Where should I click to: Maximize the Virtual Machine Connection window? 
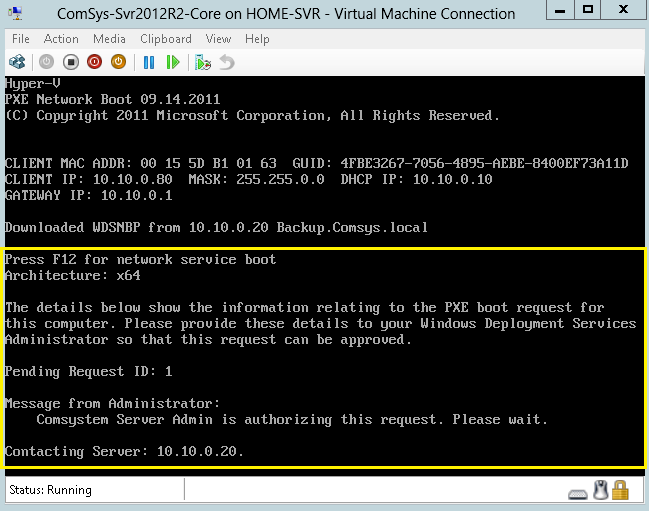coord(587,10)
